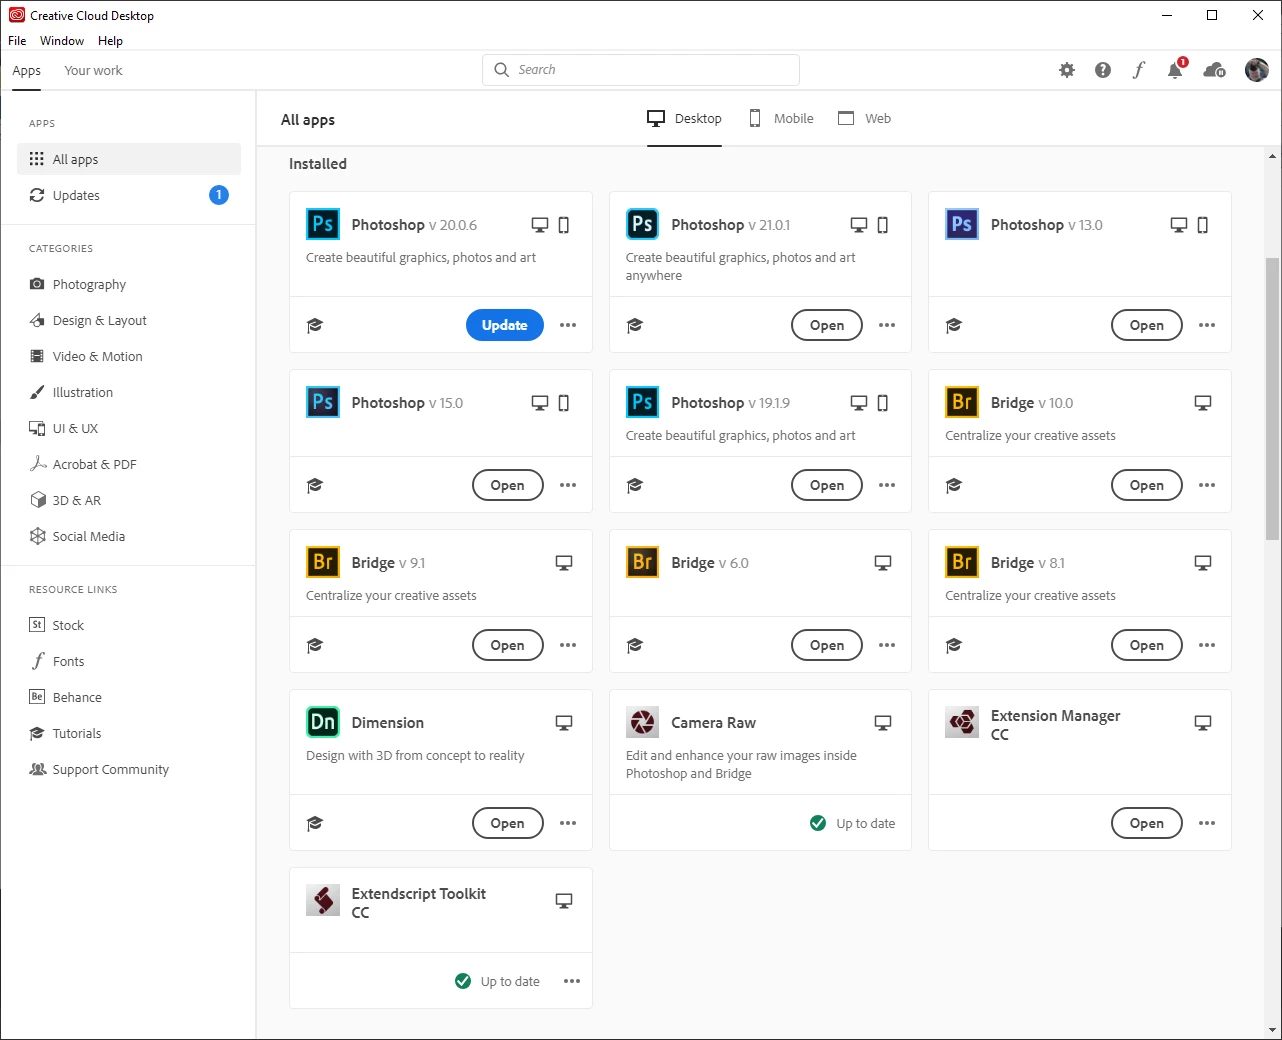Switch to the Your work tab

[93, 71]
